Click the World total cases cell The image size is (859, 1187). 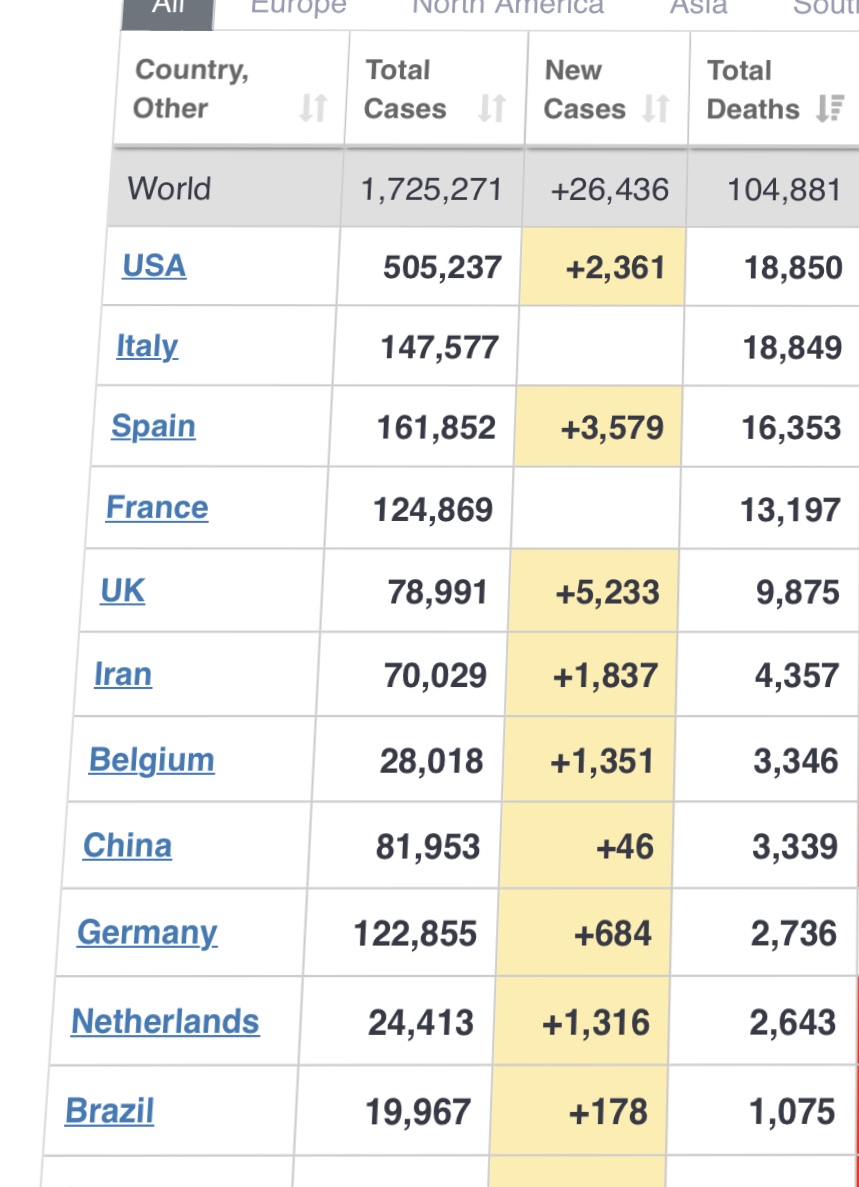pyautogui.click(x=431, y=189)
